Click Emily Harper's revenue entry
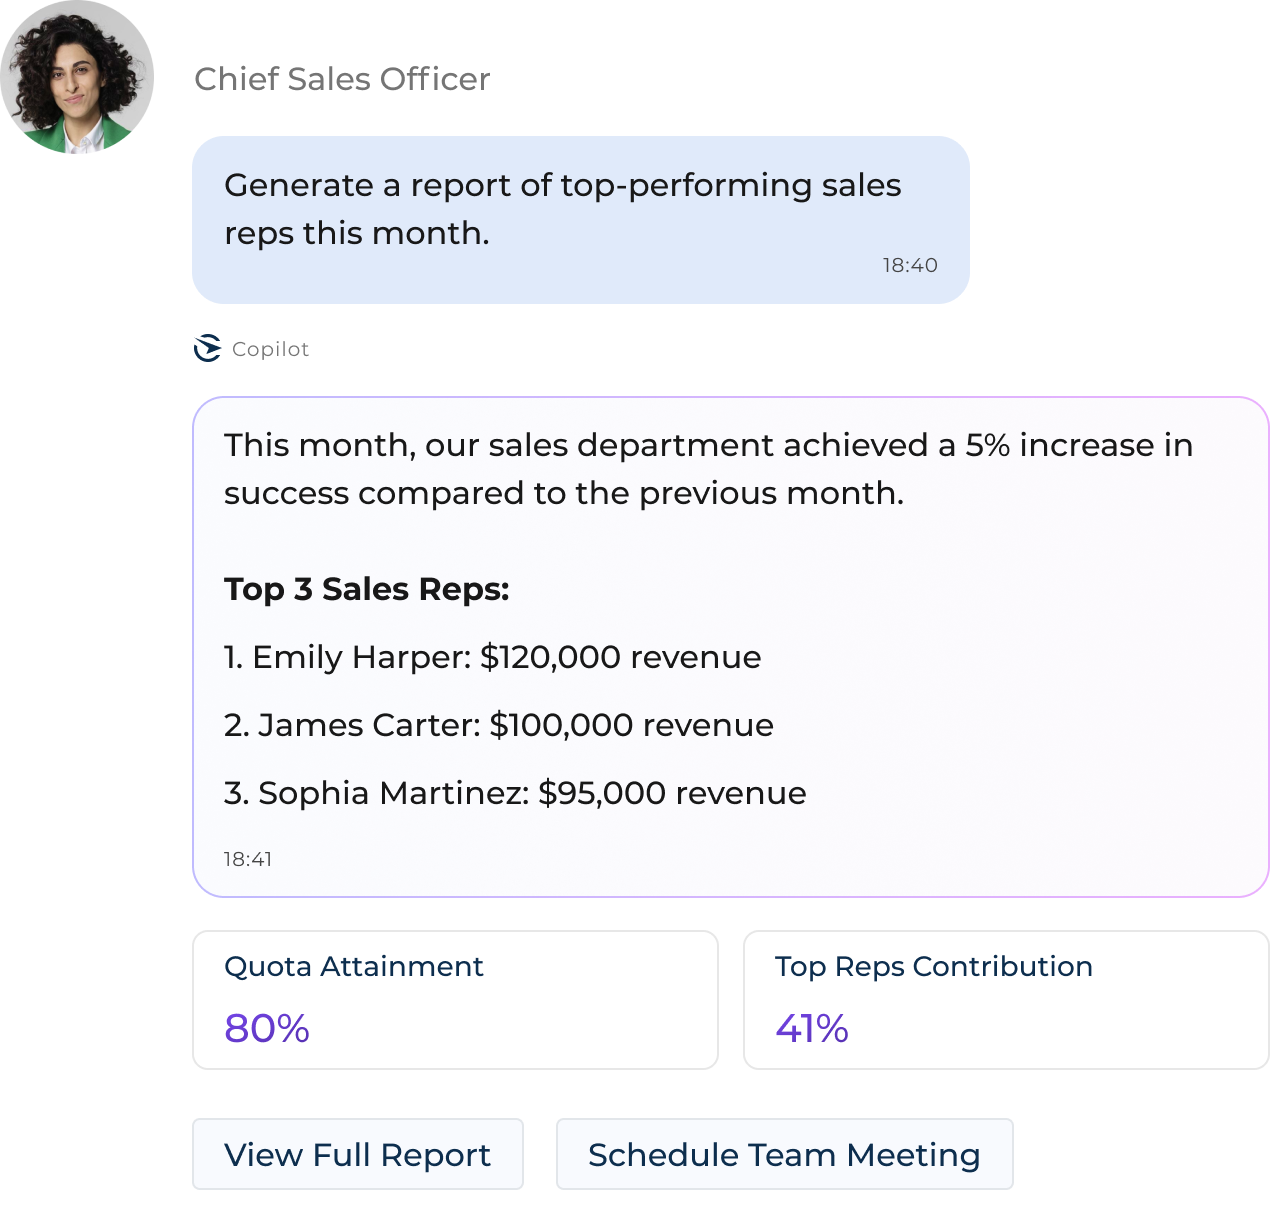This screenshot has width=1270, height=1206. click(x=493, y=657)
